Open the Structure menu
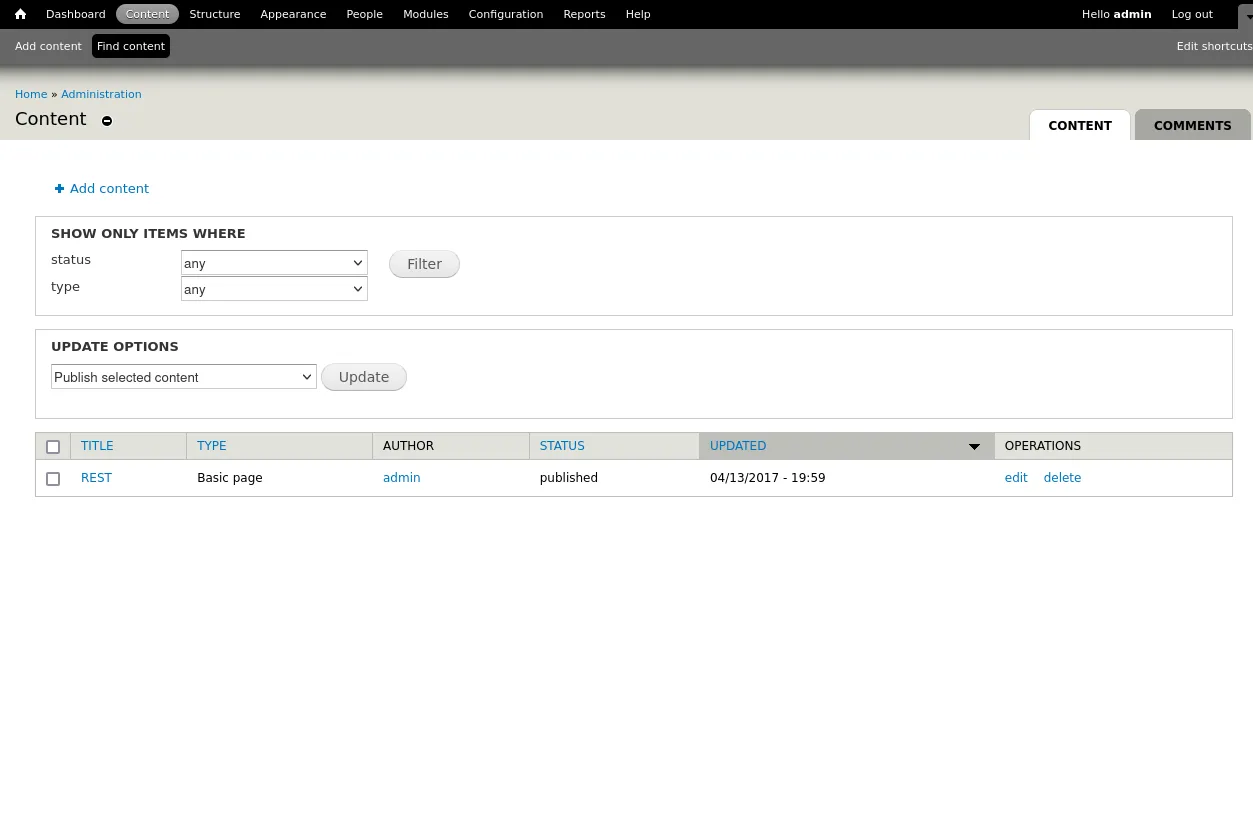 (x=215, y=14)
